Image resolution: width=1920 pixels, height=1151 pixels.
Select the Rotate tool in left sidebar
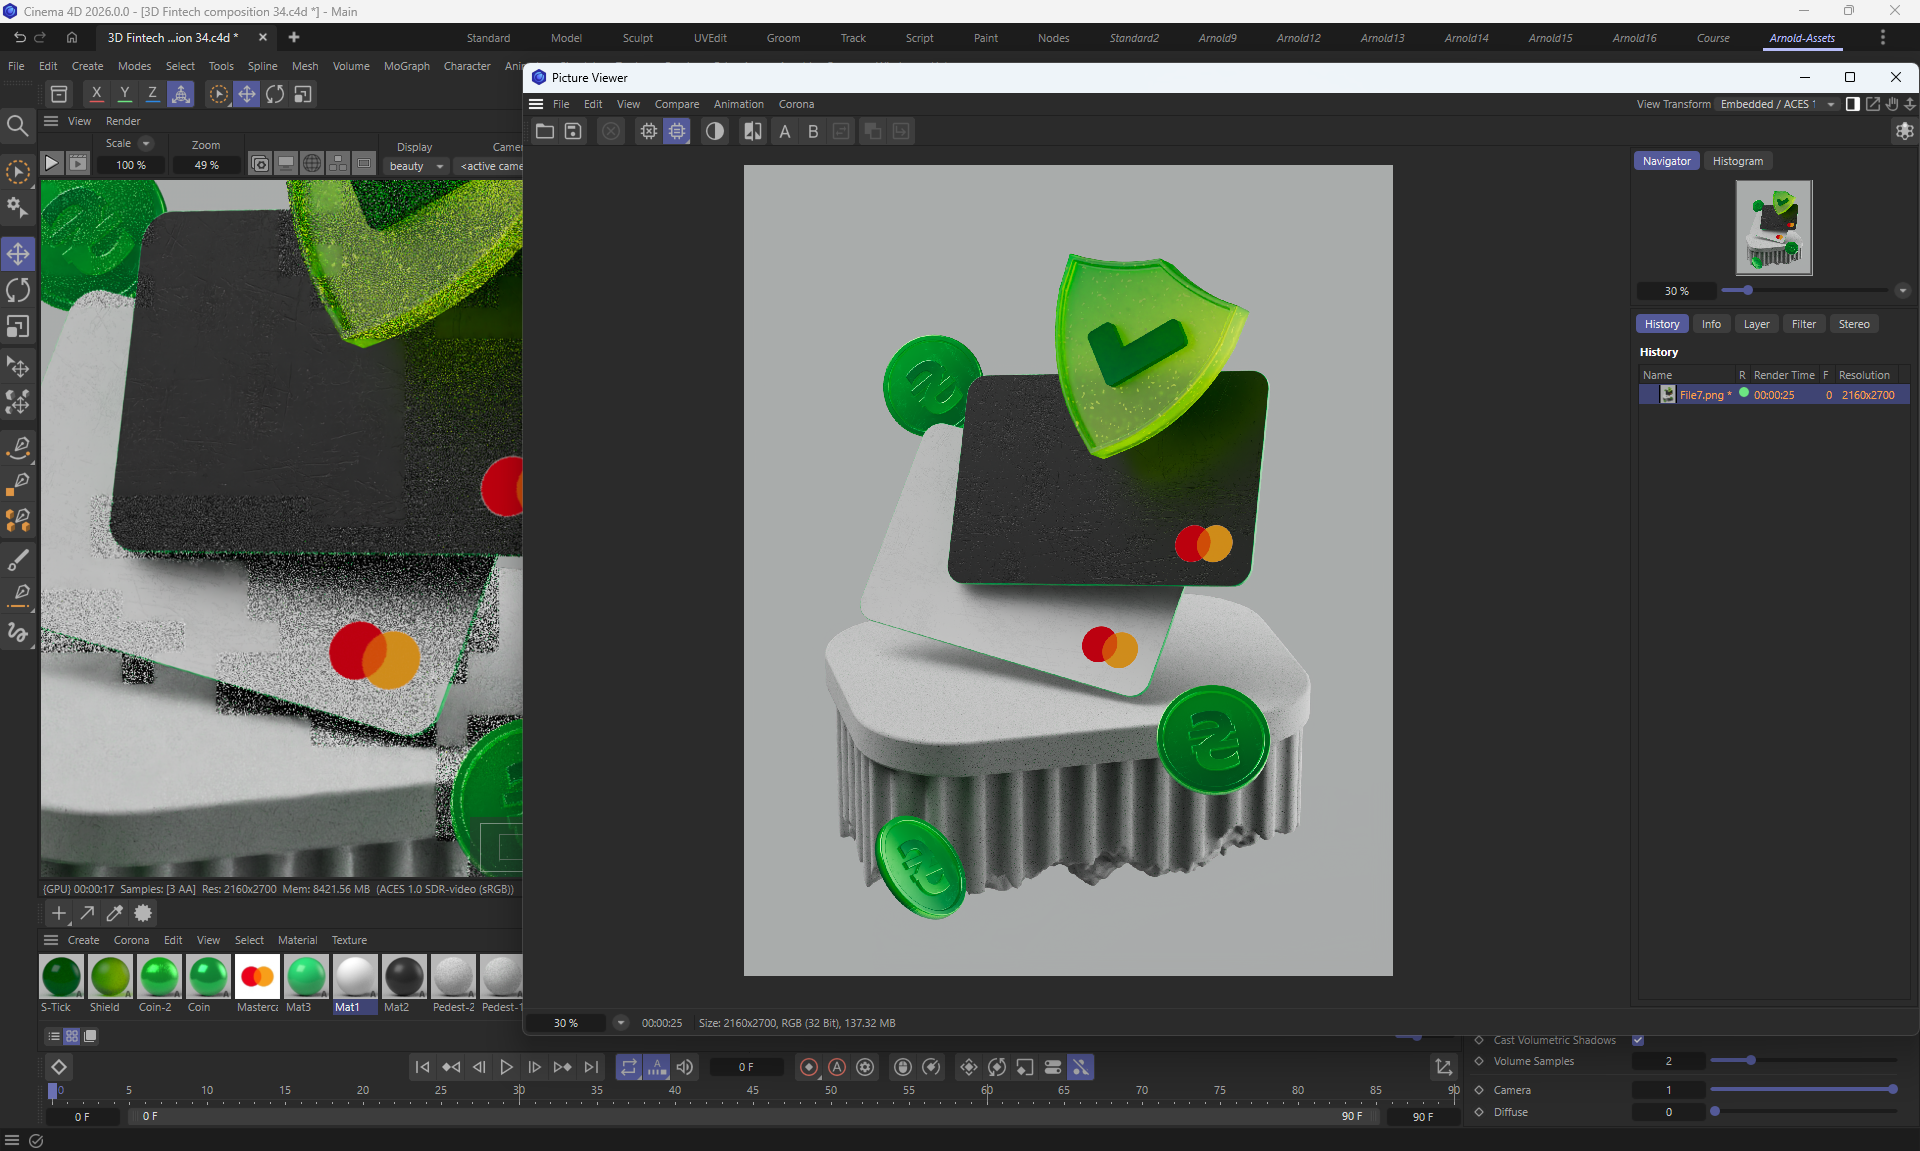point(18,290)
